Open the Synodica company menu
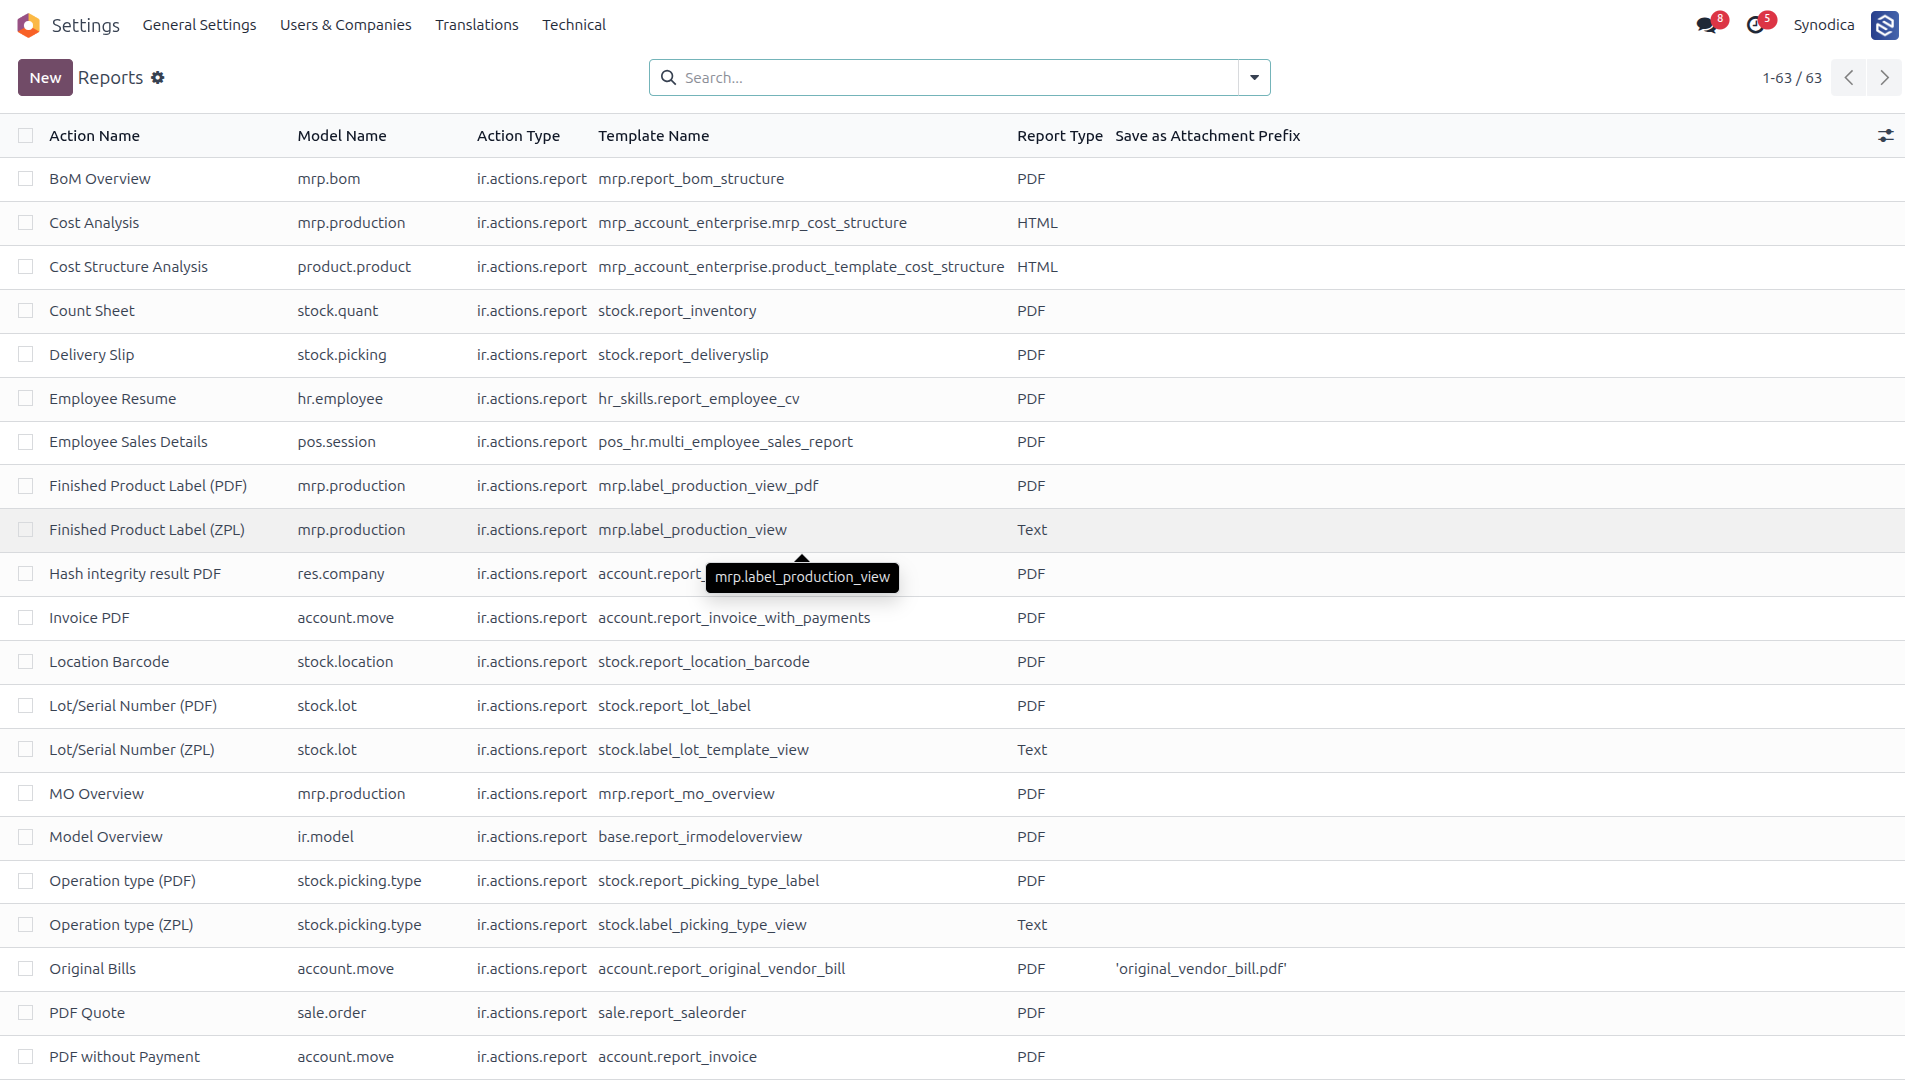This screenshot has height=1080, width=1905. point(1823,25)
